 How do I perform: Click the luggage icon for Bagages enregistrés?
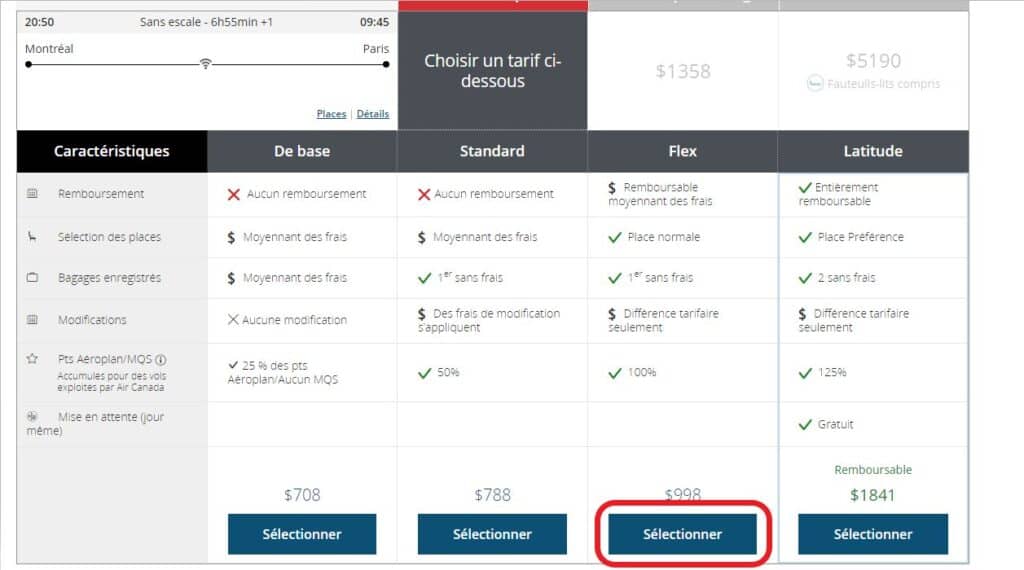tap(32, 278)
